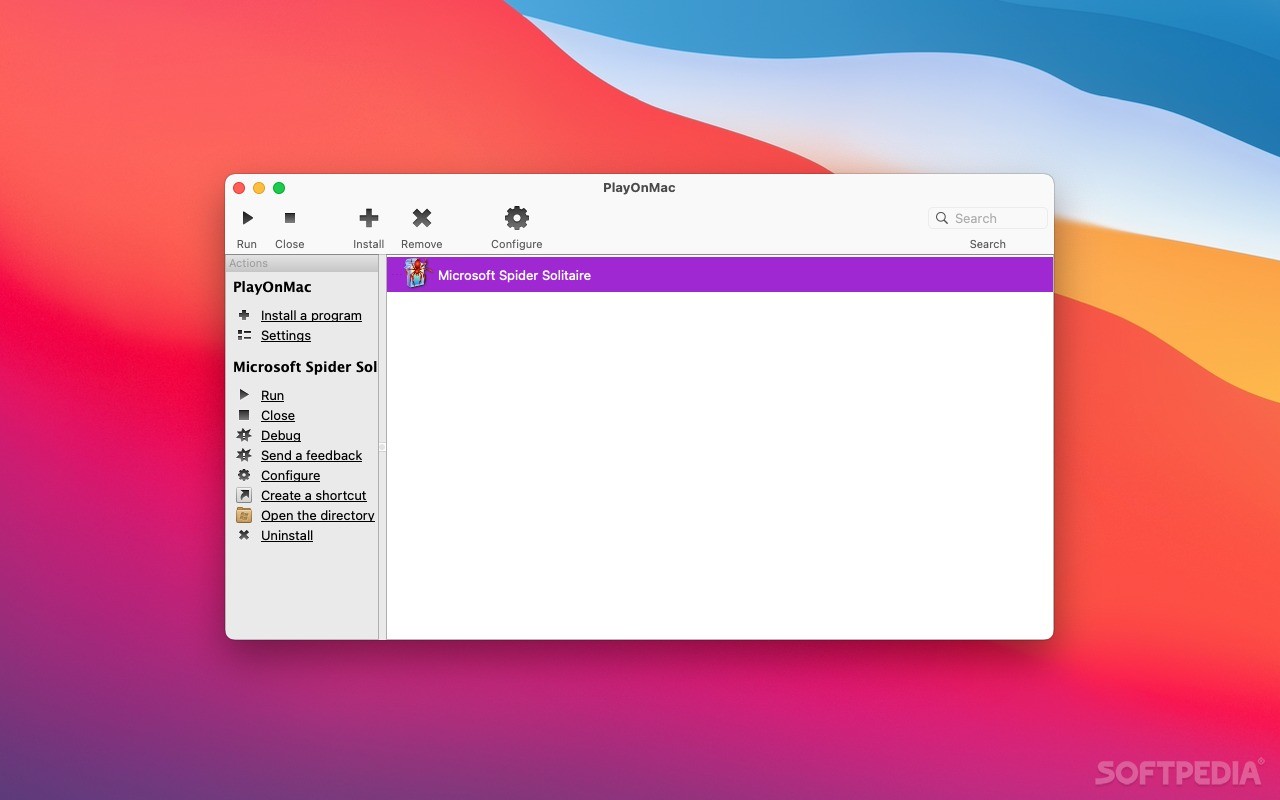This screenshot has width=1280, height=800.
Task: Open the Install a program link
Action: pyautogui.click(x=311, y=315)
